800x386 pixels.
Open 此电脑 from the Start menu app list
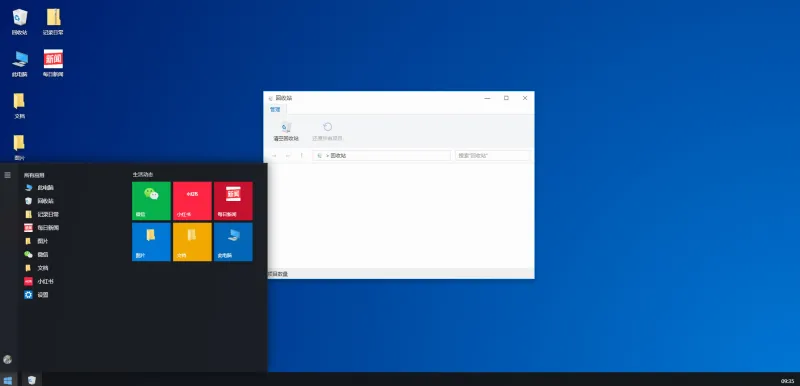[x=40, y=188]
